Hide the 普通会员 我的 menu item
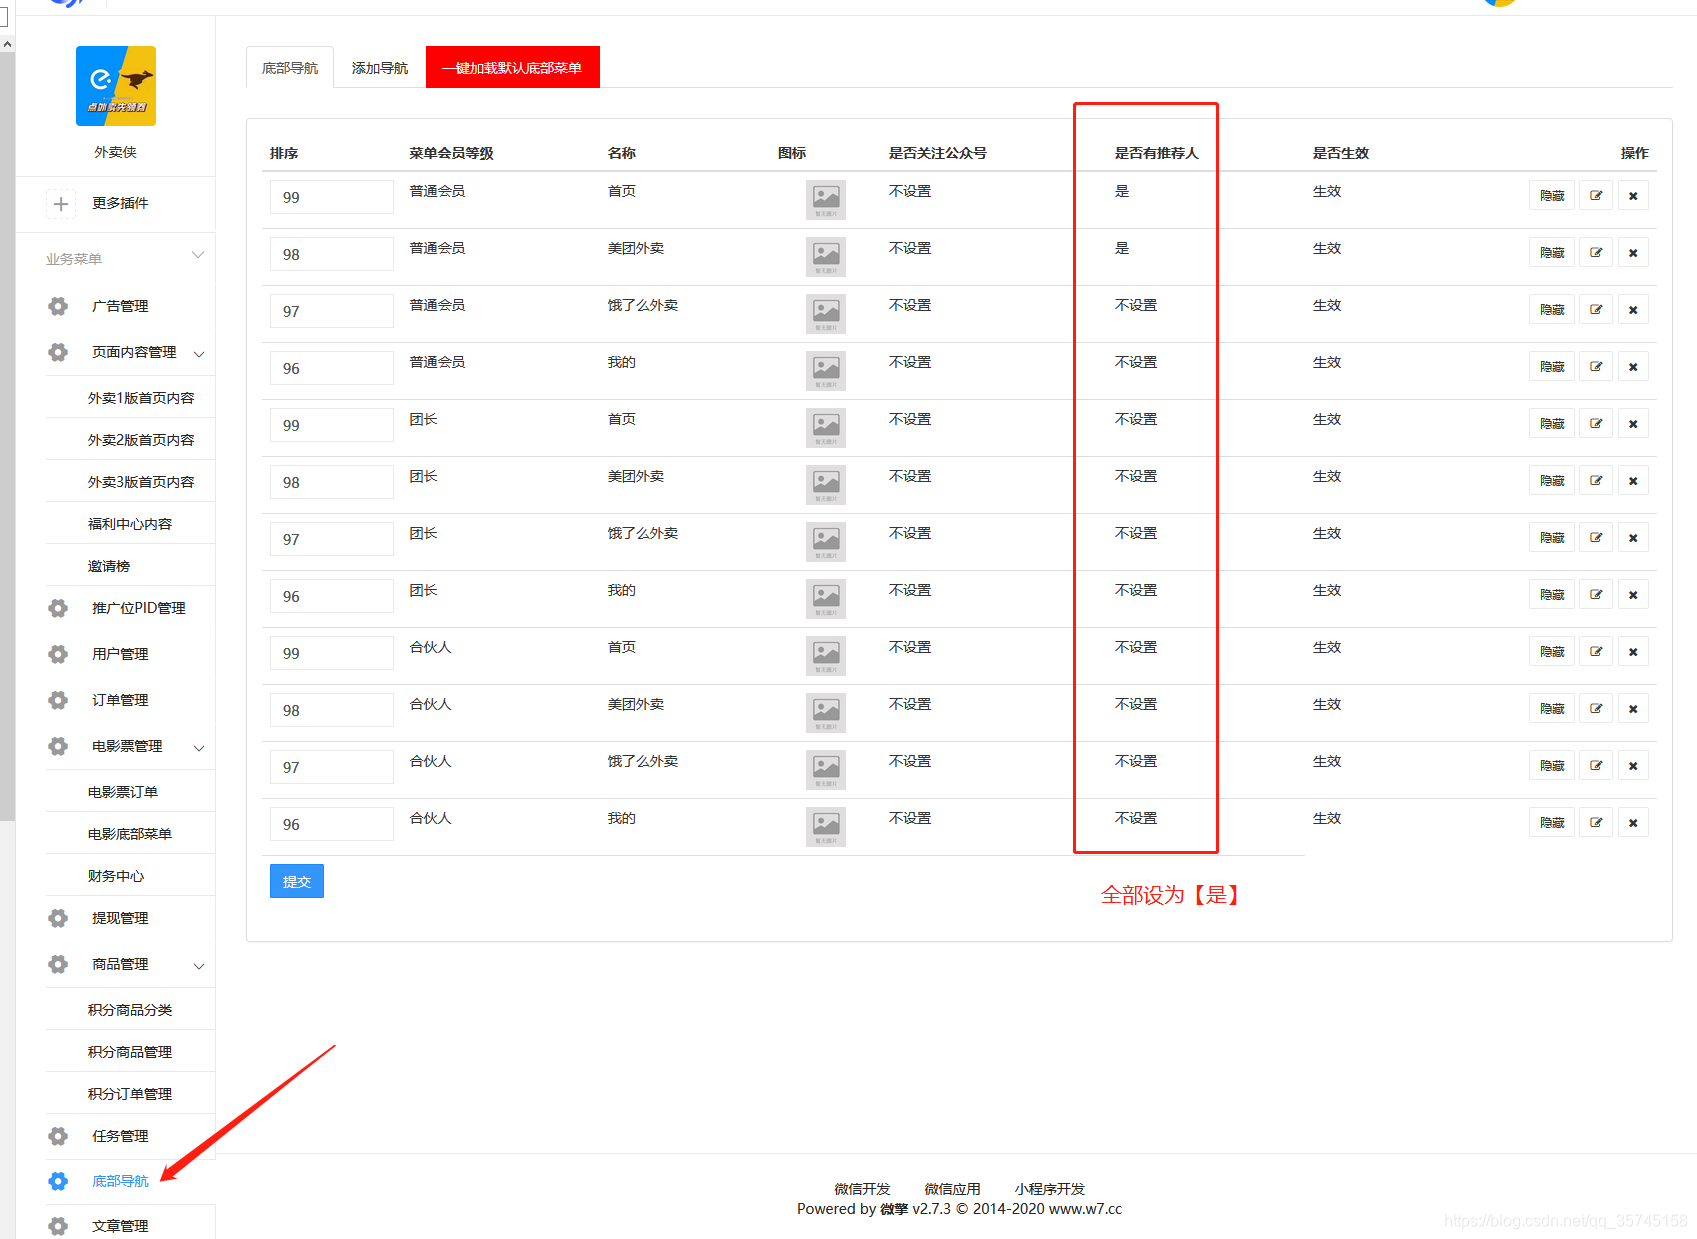Viewport: 1697px width, 1239px height. tap(1552, 366)
